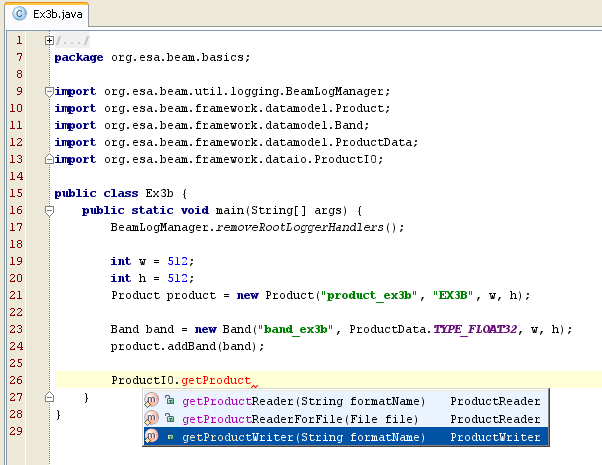This screenshot has height=465, width=602.
Task: Click the folded "/.../" comment placeholder
Action: pos(73,40)
